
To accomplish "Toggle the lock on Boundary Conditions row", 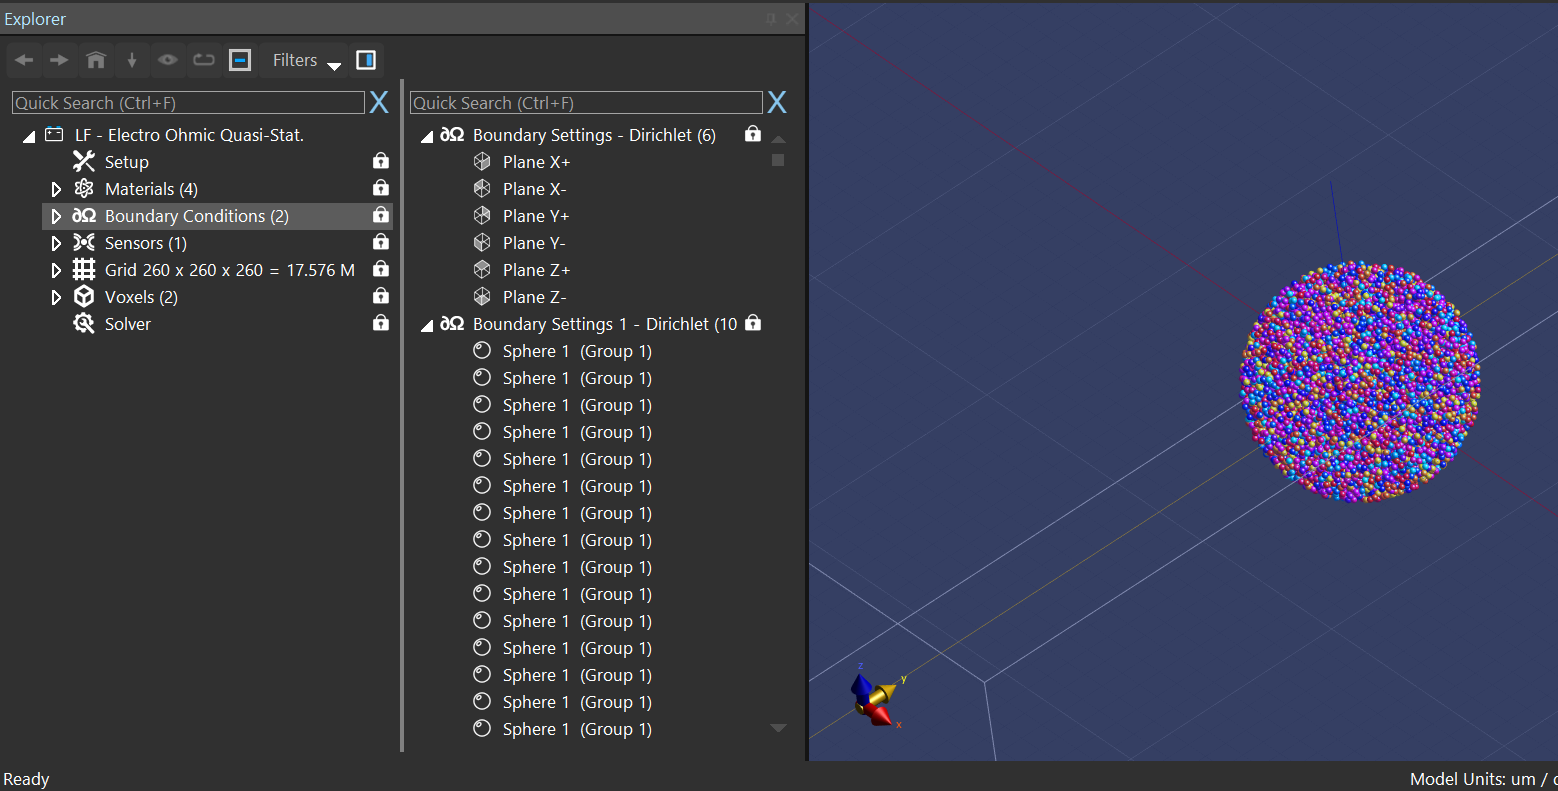I will (x=380, y=214).
